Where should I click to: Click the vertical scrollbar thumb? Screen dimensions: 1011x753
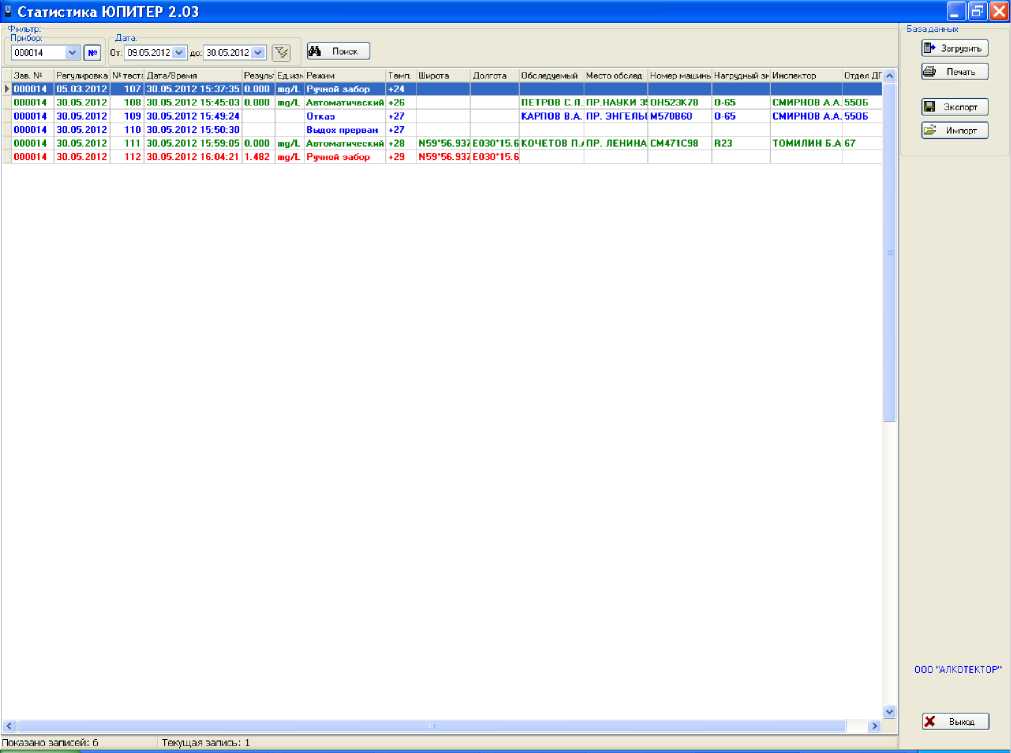(890, 252)
